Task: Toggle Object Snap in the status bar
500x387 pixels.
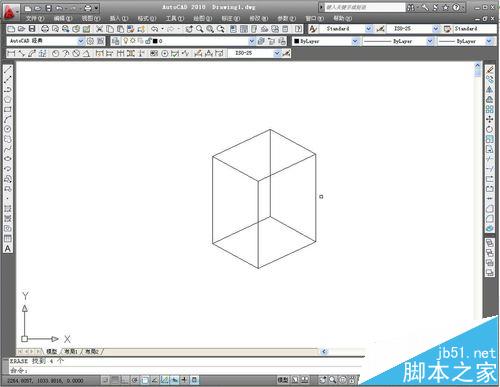Action: [145, 380]
